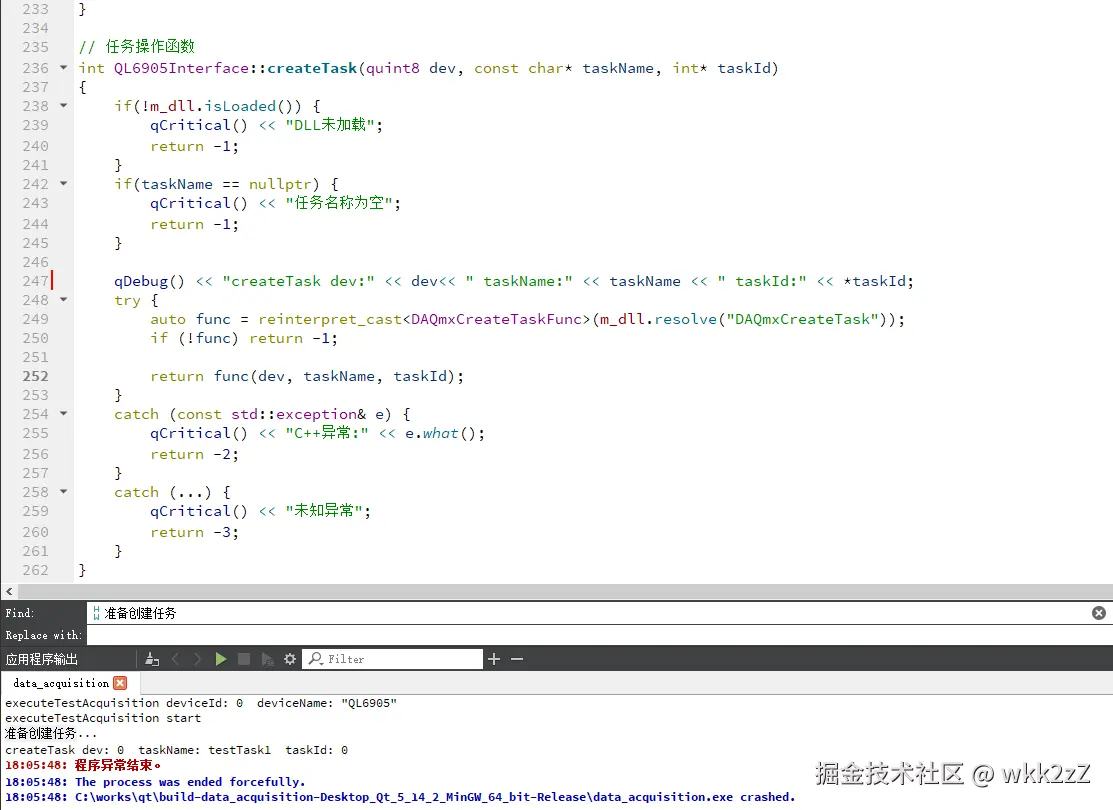The width and height of the screenshot is (1113, 810).
Task: Open the Application Output settings gear
Action: coord(289,658)
